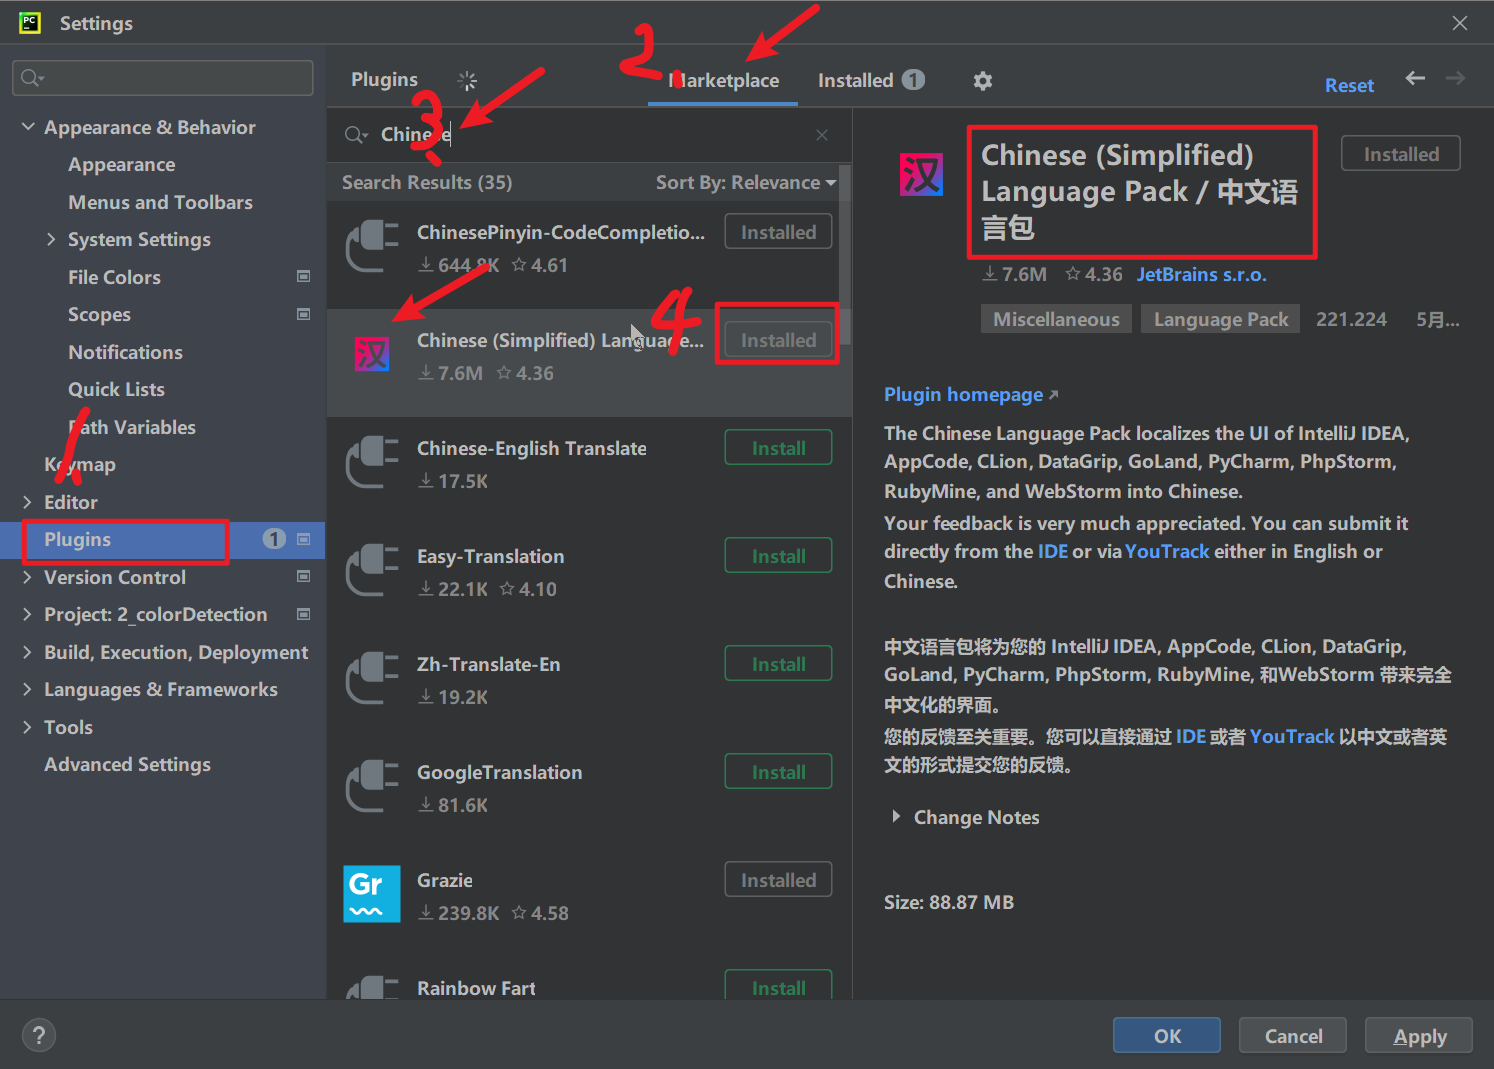Click the GoogleTranslation plug icon
The width and height of the screenshot is (1494, 1069).
pyautogui.click(x=372, y=786)
